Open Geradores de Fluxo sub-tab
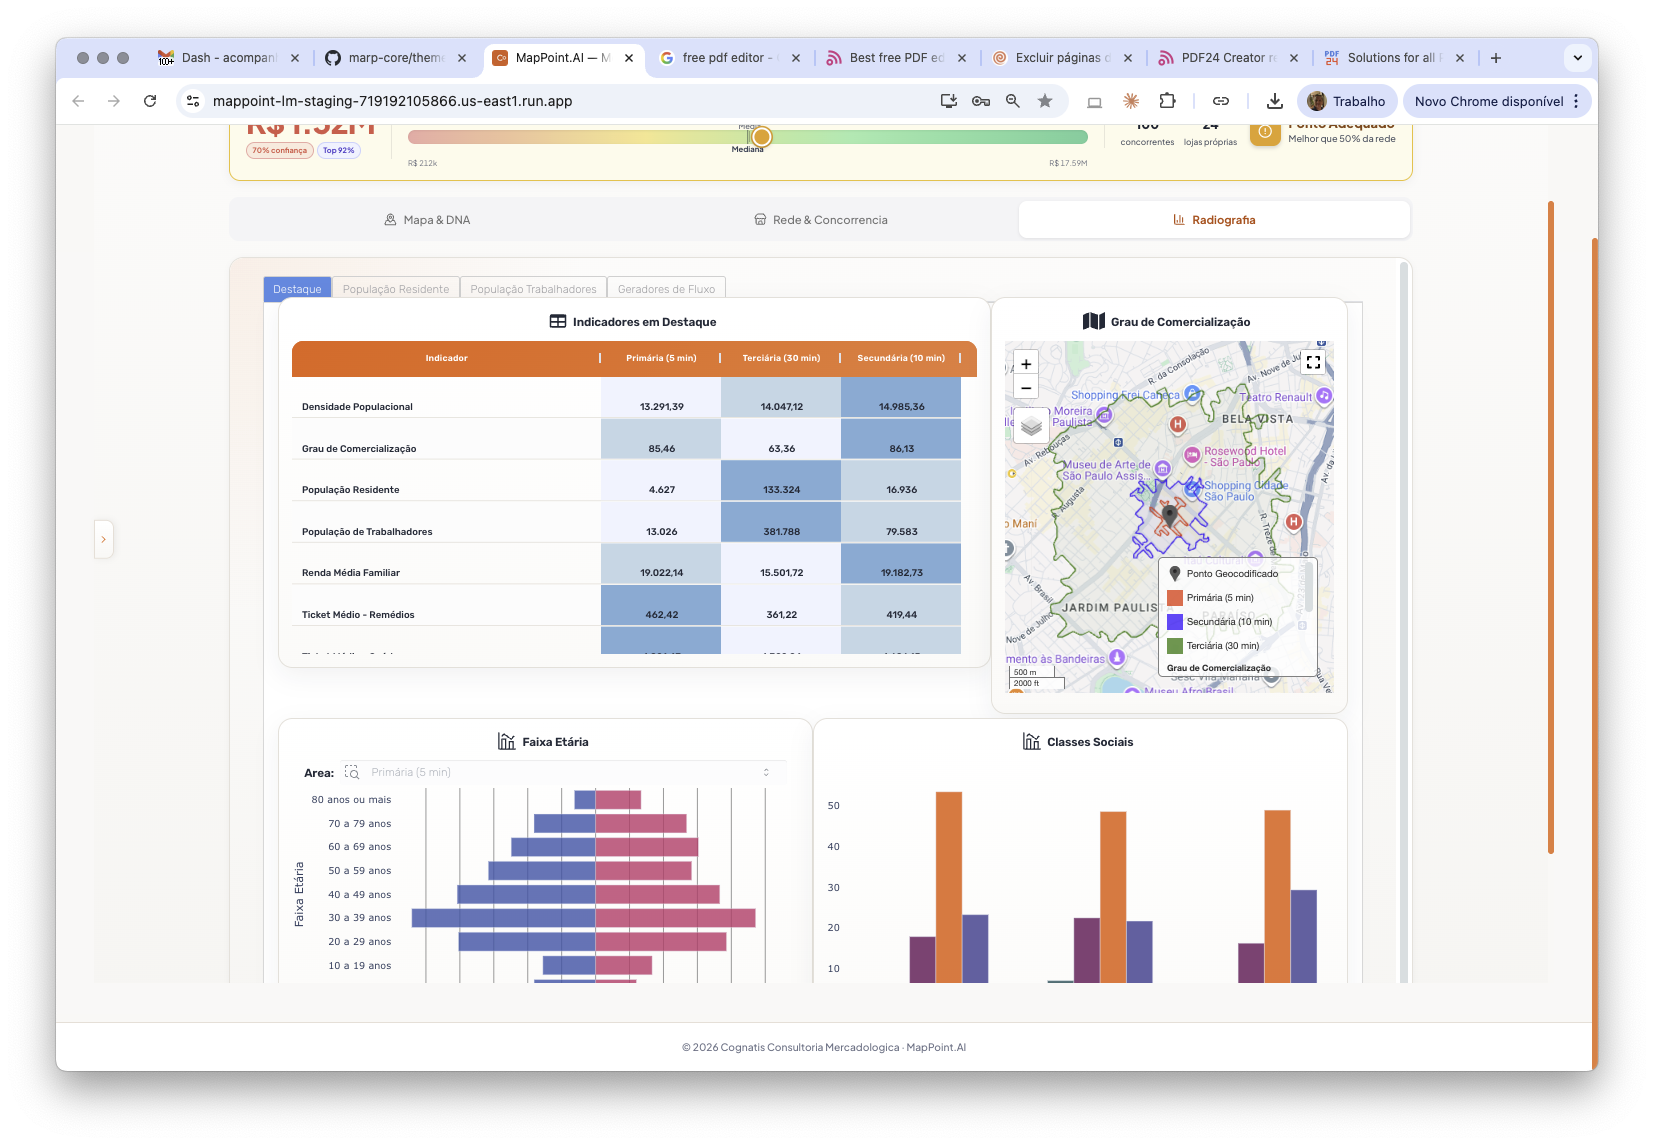The width and height of the screenshot is (1654, 1145). tap(666, 289)
